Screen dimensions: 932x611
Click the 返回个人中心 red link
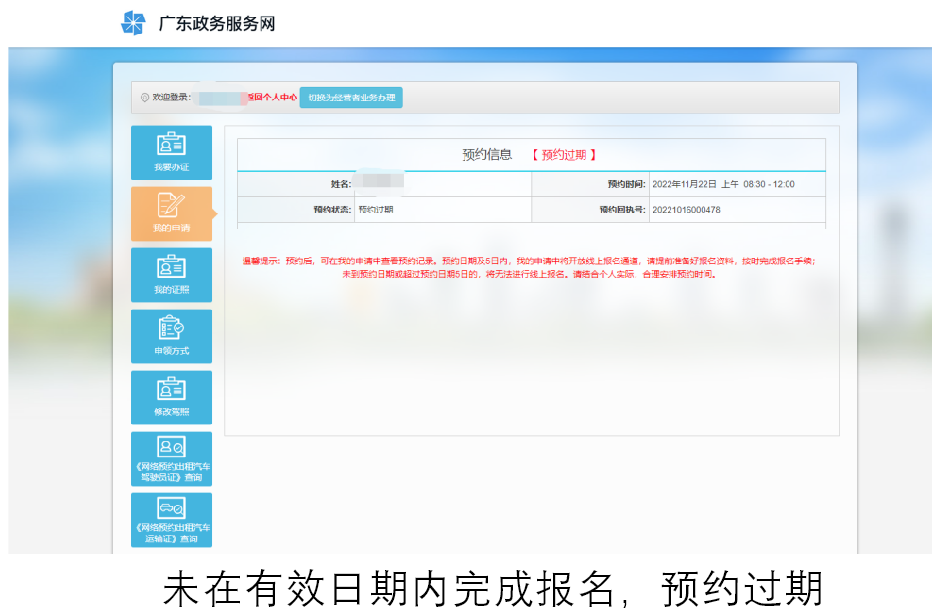(x=272, y=98)
